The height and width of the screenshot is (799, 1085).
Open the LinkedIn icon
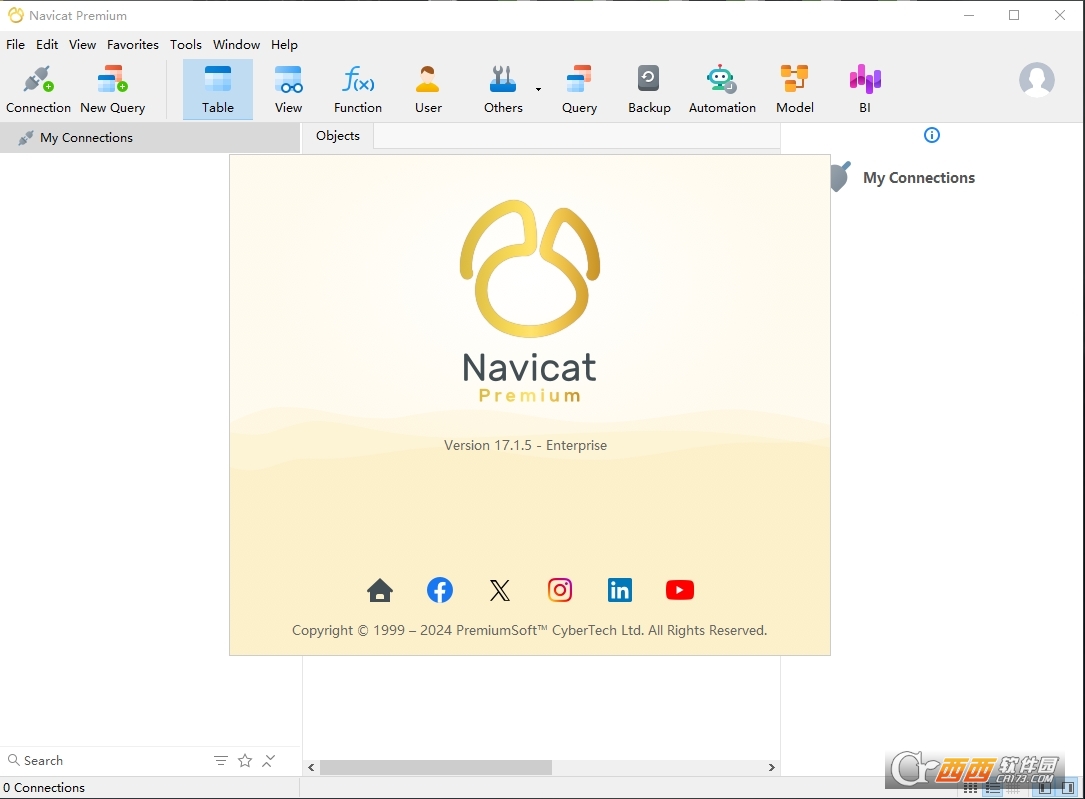pyautogui.click(x=620, y=590)
